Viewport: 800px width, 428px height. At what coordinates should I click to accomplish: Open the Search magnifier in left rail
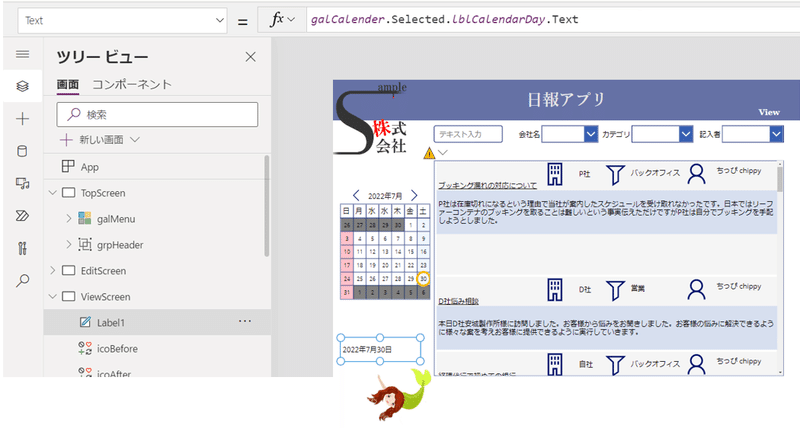22,280
